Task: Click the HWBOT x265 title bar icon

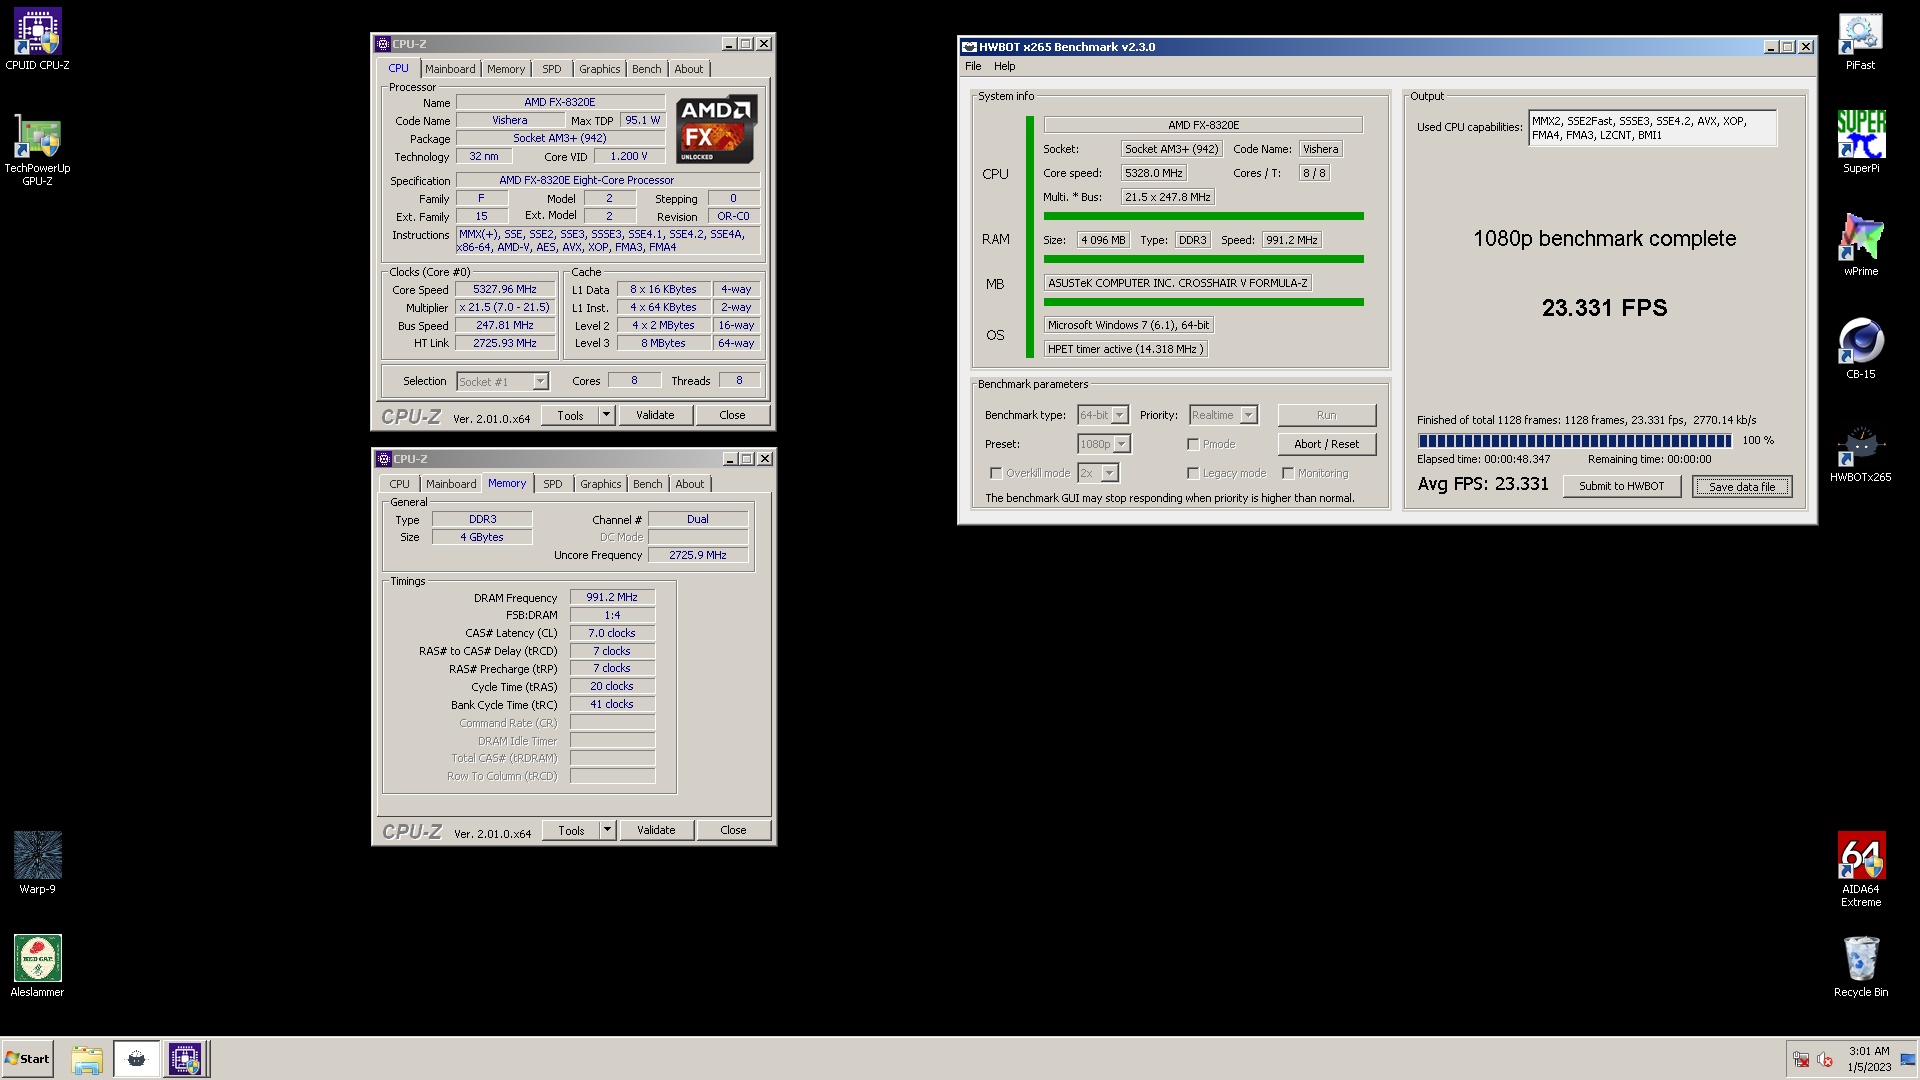Action: [x=968, y=47]
